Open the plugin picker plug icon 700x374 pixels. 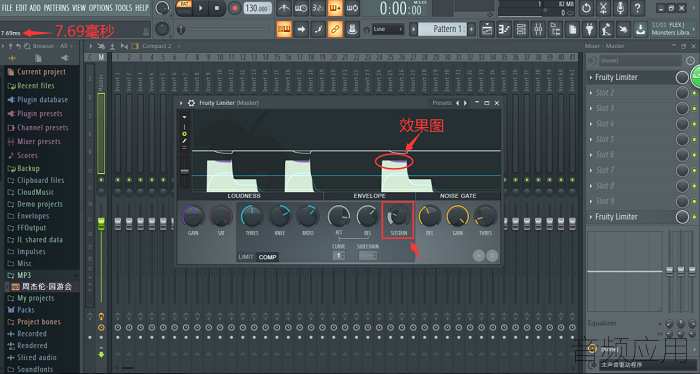pyautogui.click(x=589, y=29)
